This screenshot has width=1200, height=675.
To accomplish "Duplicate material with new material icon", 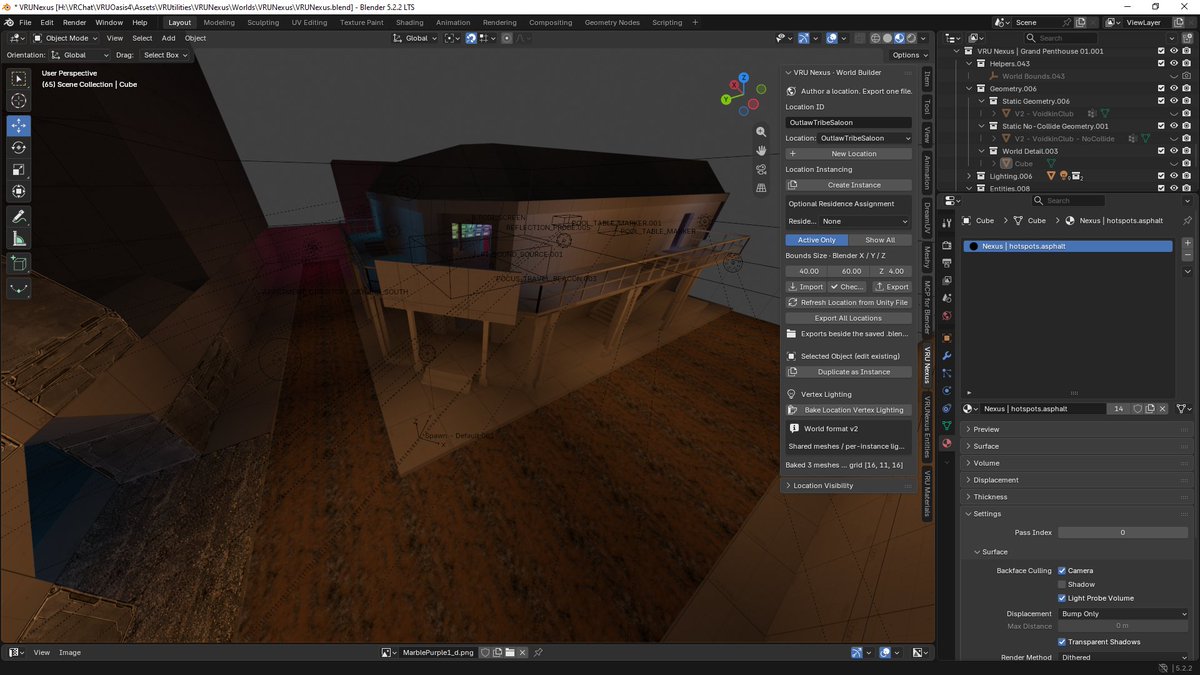I will 1150,409.
